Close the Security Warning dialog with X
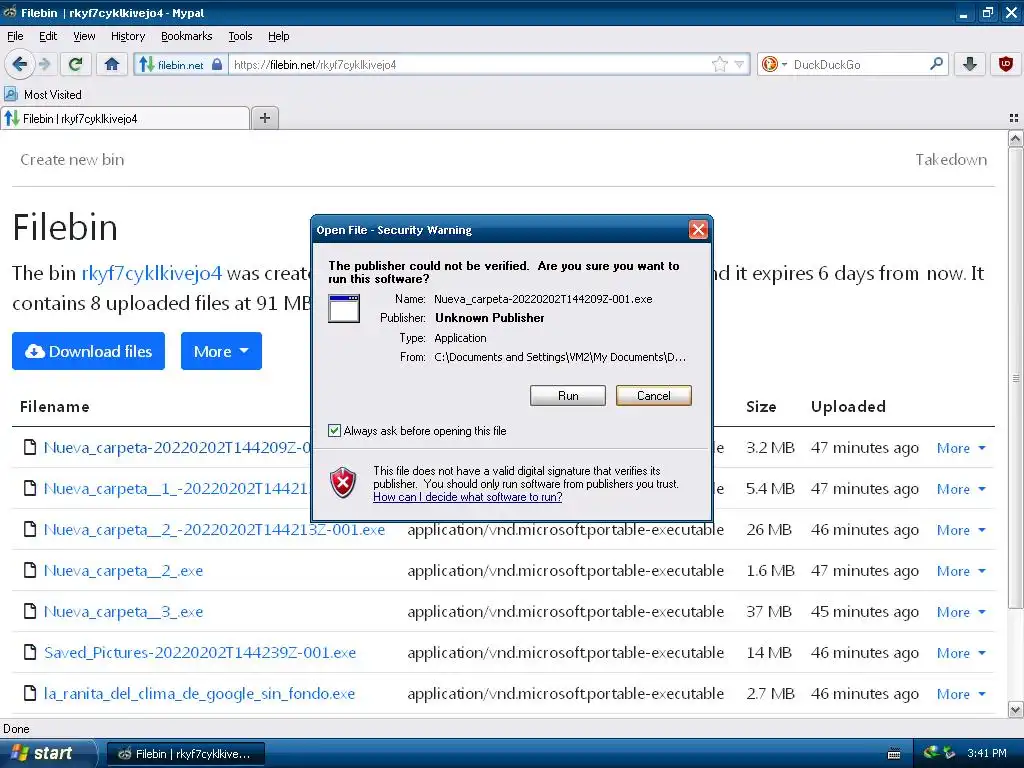This screenshot has width=1024, height=768. 698,230
